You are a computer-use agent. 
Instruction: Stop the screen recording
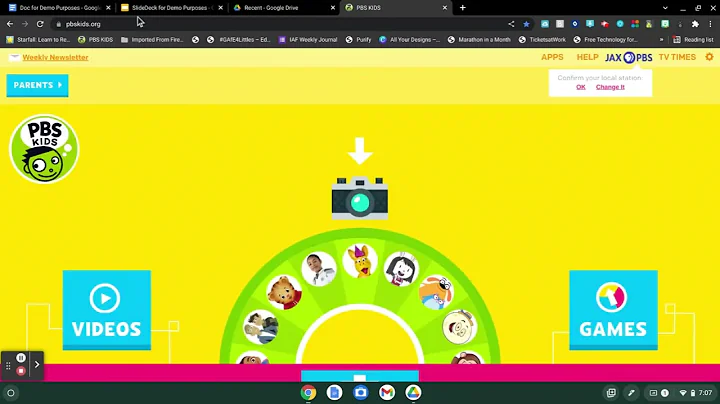[x=21, y=371]
